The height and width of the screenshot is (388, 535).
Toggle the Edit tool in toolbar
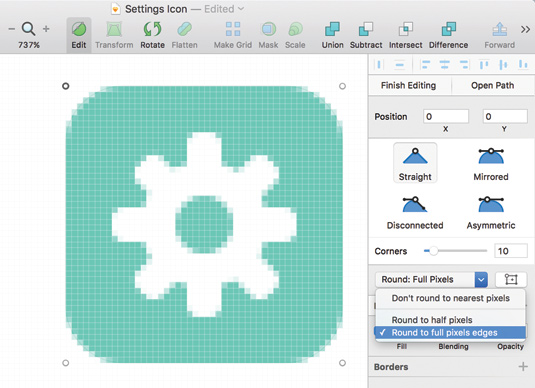point(79,35)
